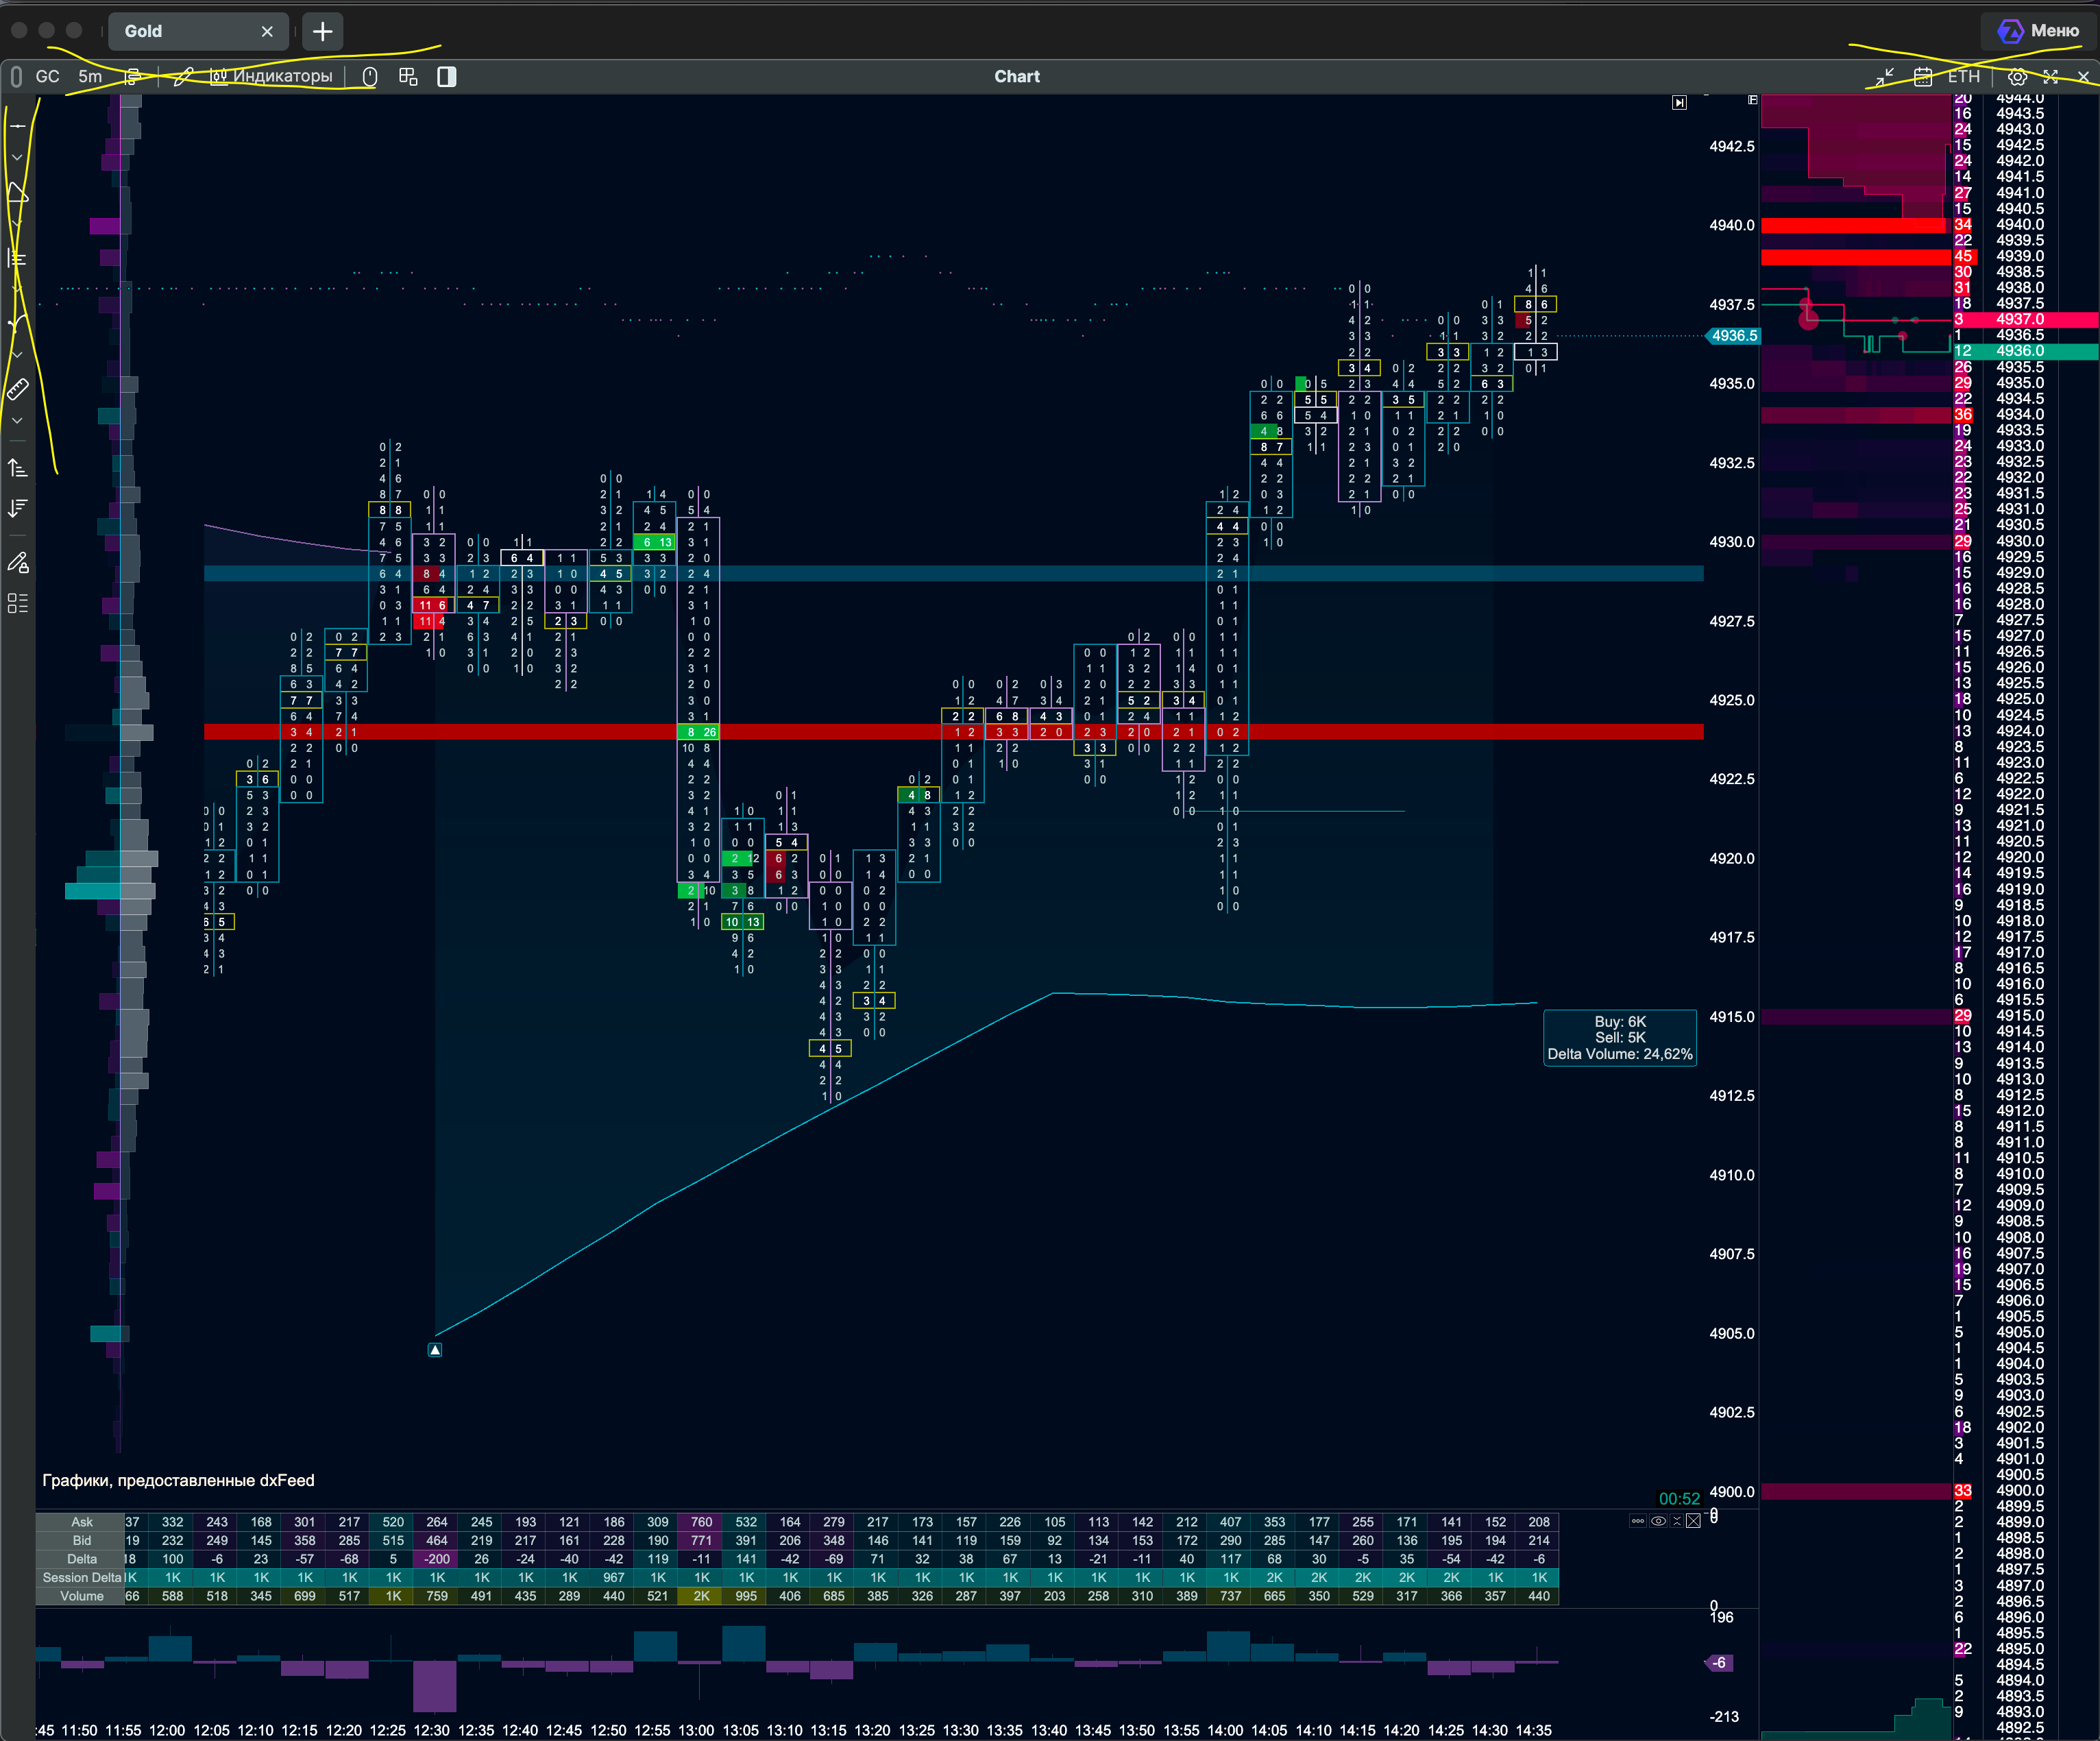Open the Индикаторы menu
Screen dimensions: 2100x1741
point(271,76)
